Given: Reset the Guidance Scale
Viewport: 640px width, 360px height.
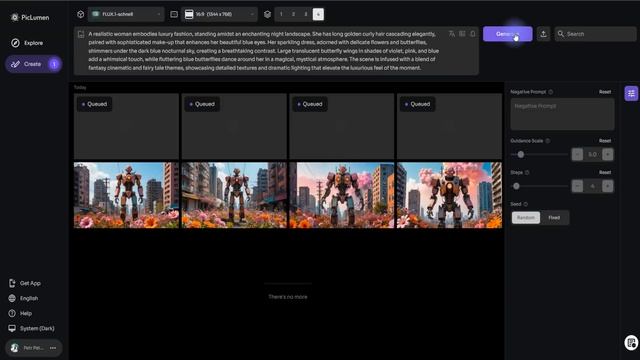Looking at the screenshot, I should coord(605,141).
